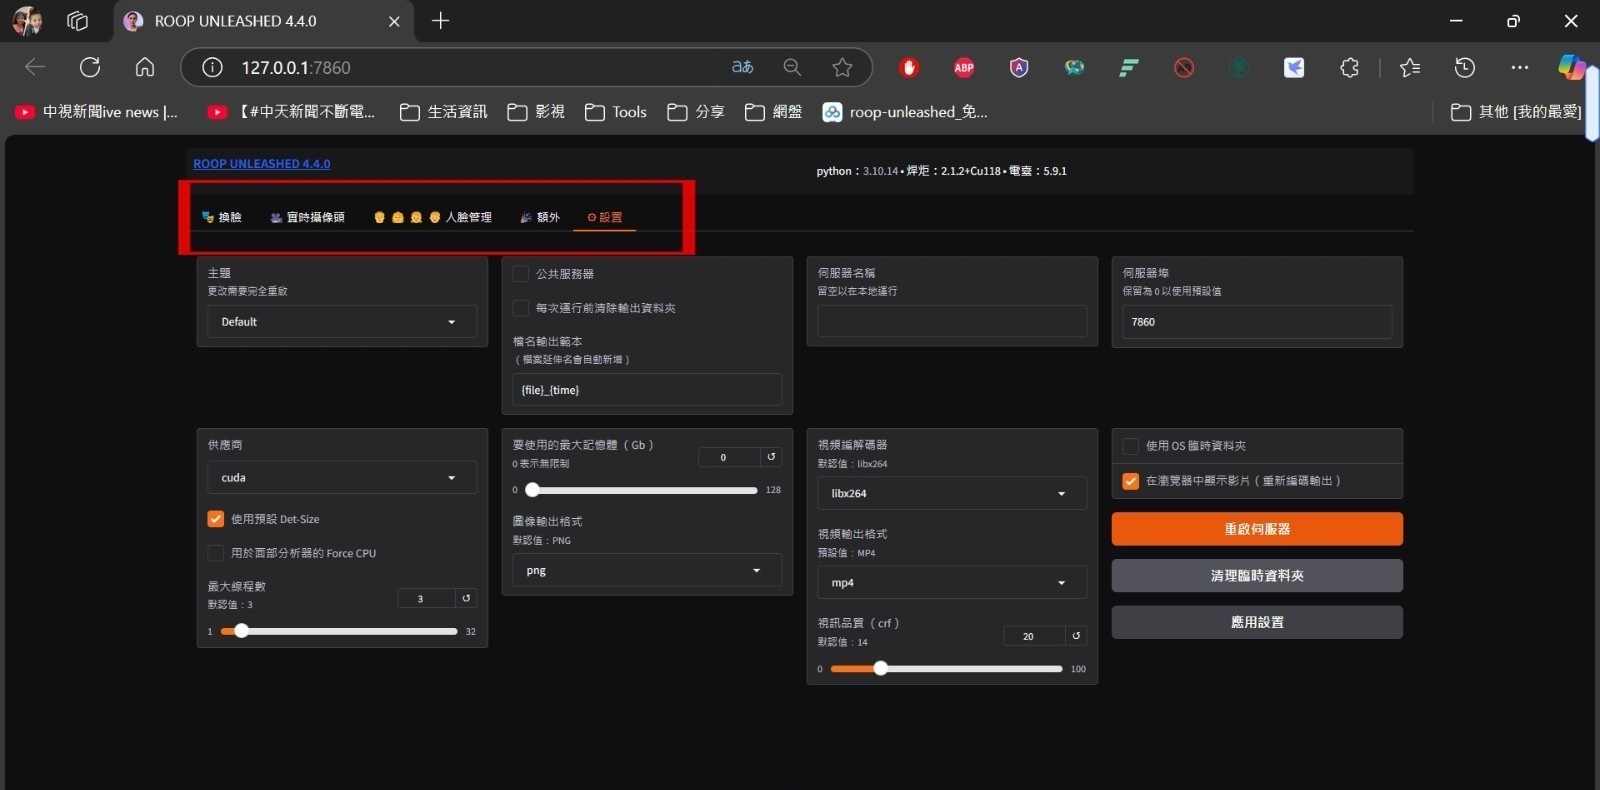Uncheck 使用預設 Det-Size option
Image resolution: width=1600 pixels, height=790 pixels.
tap(216, 519)
